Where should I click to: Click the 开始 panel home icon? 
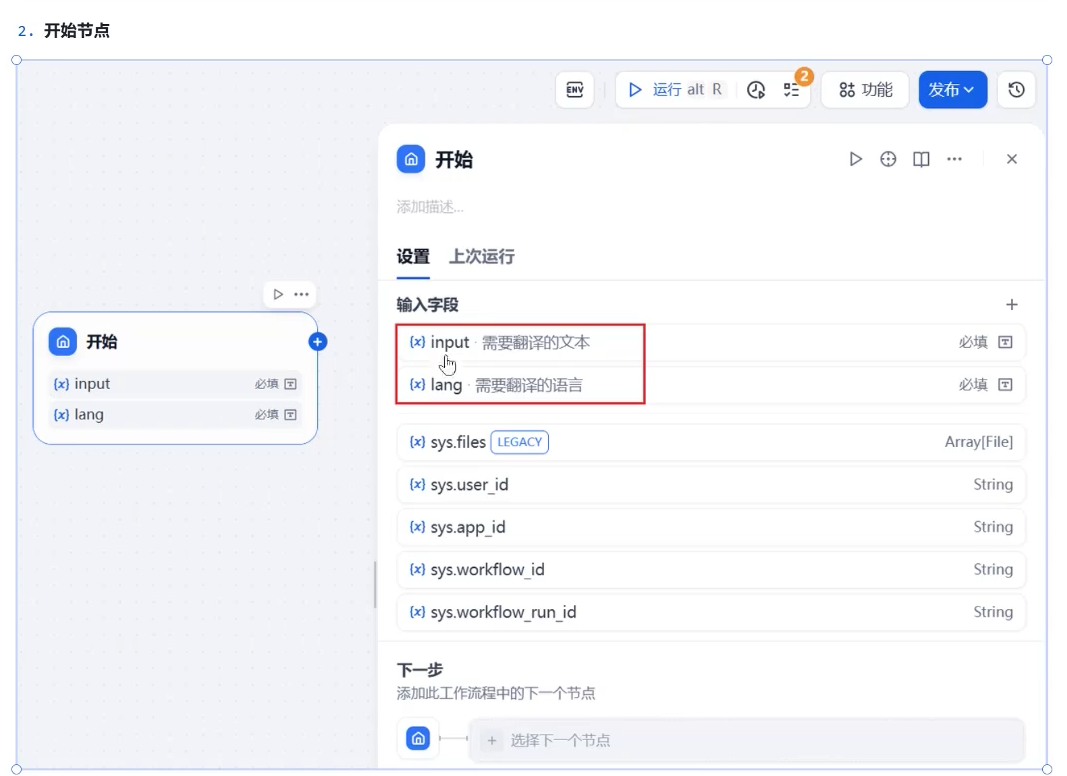(x=411, y=159)
